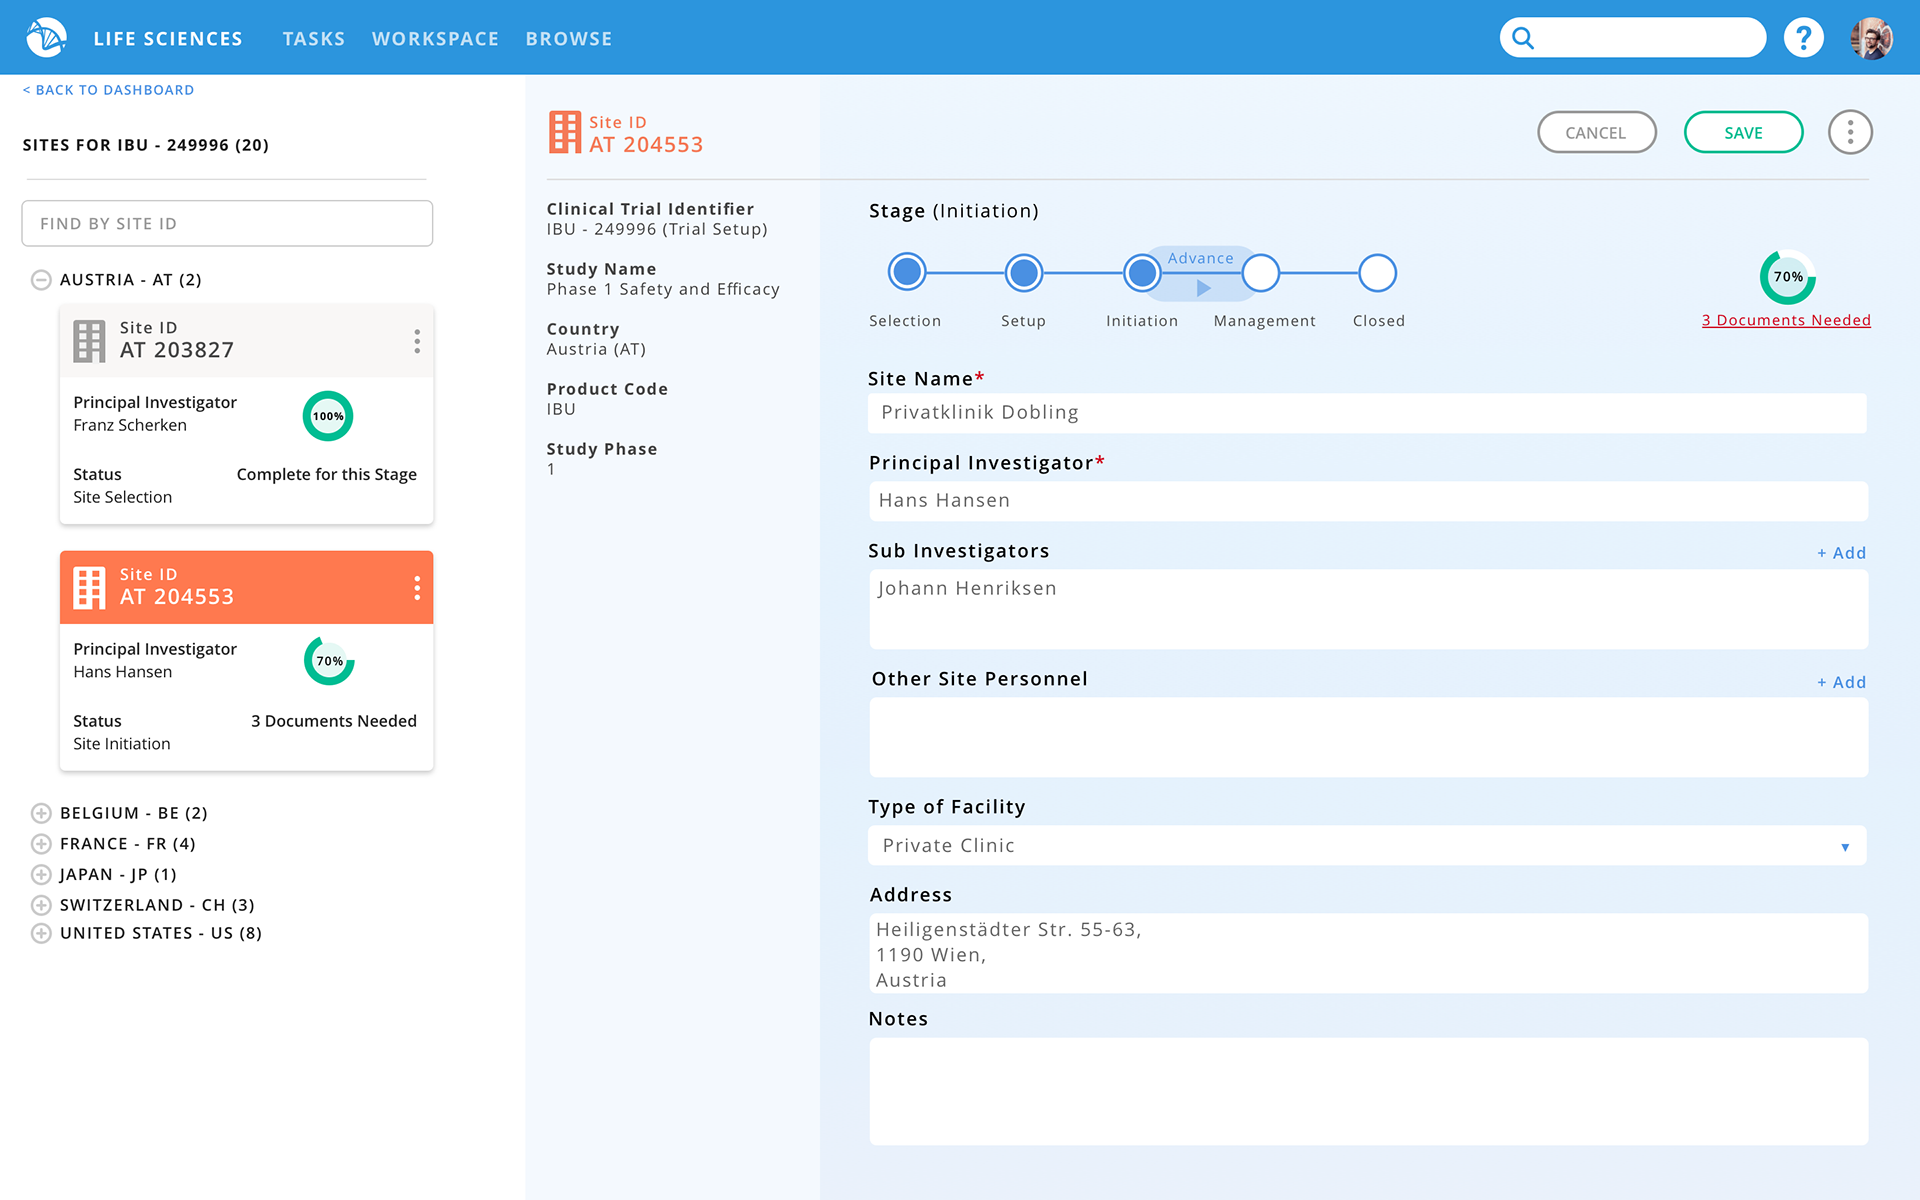
Task: Open the 3 Documents Needed link
Action: (1786, 320)
